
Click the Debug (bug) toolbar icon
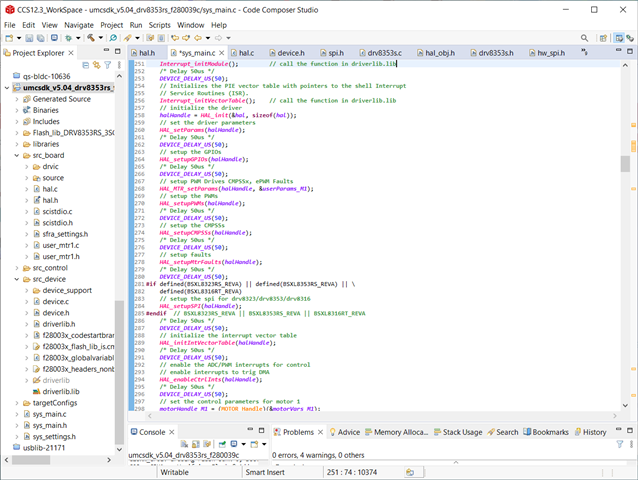68,38
